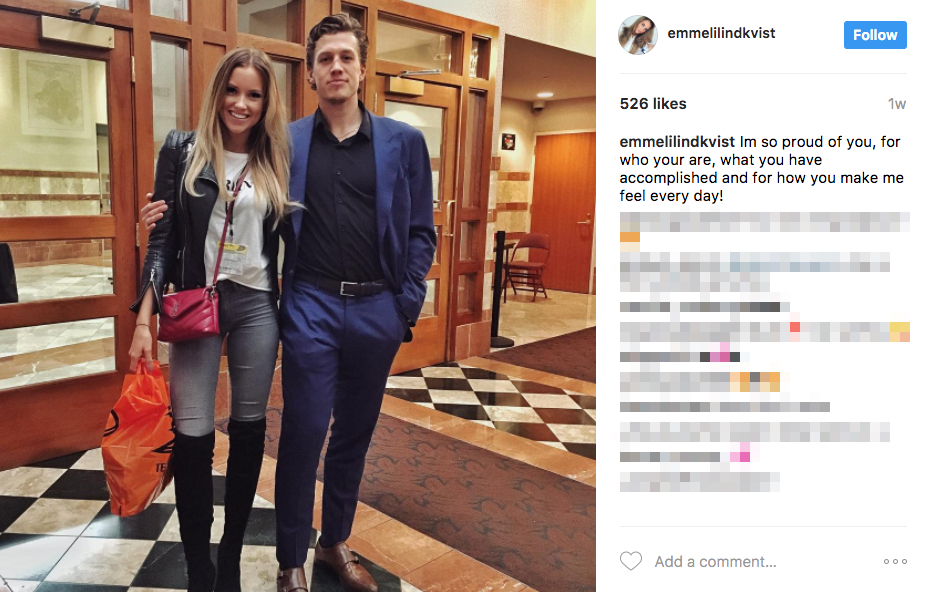This screenshot has width=925, height=592.
Task: Open emmelilindkvist username beside the profile picture
Action: point(721,33)
